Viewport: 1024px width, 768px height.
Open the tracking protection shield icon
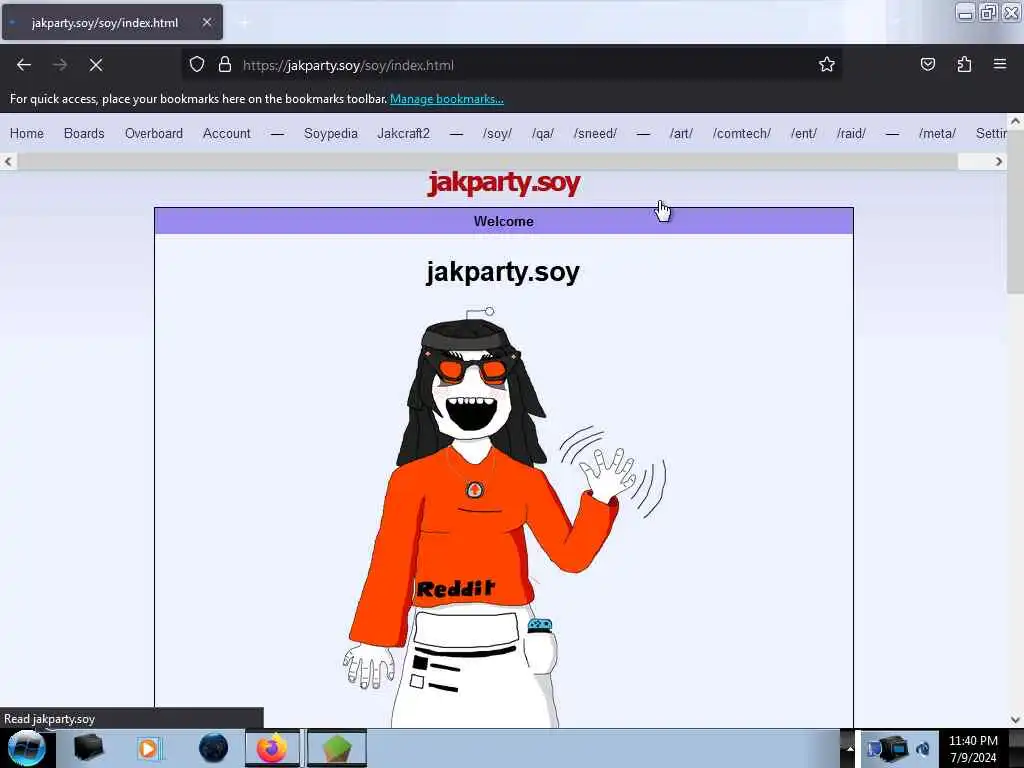tap(197, 65)
